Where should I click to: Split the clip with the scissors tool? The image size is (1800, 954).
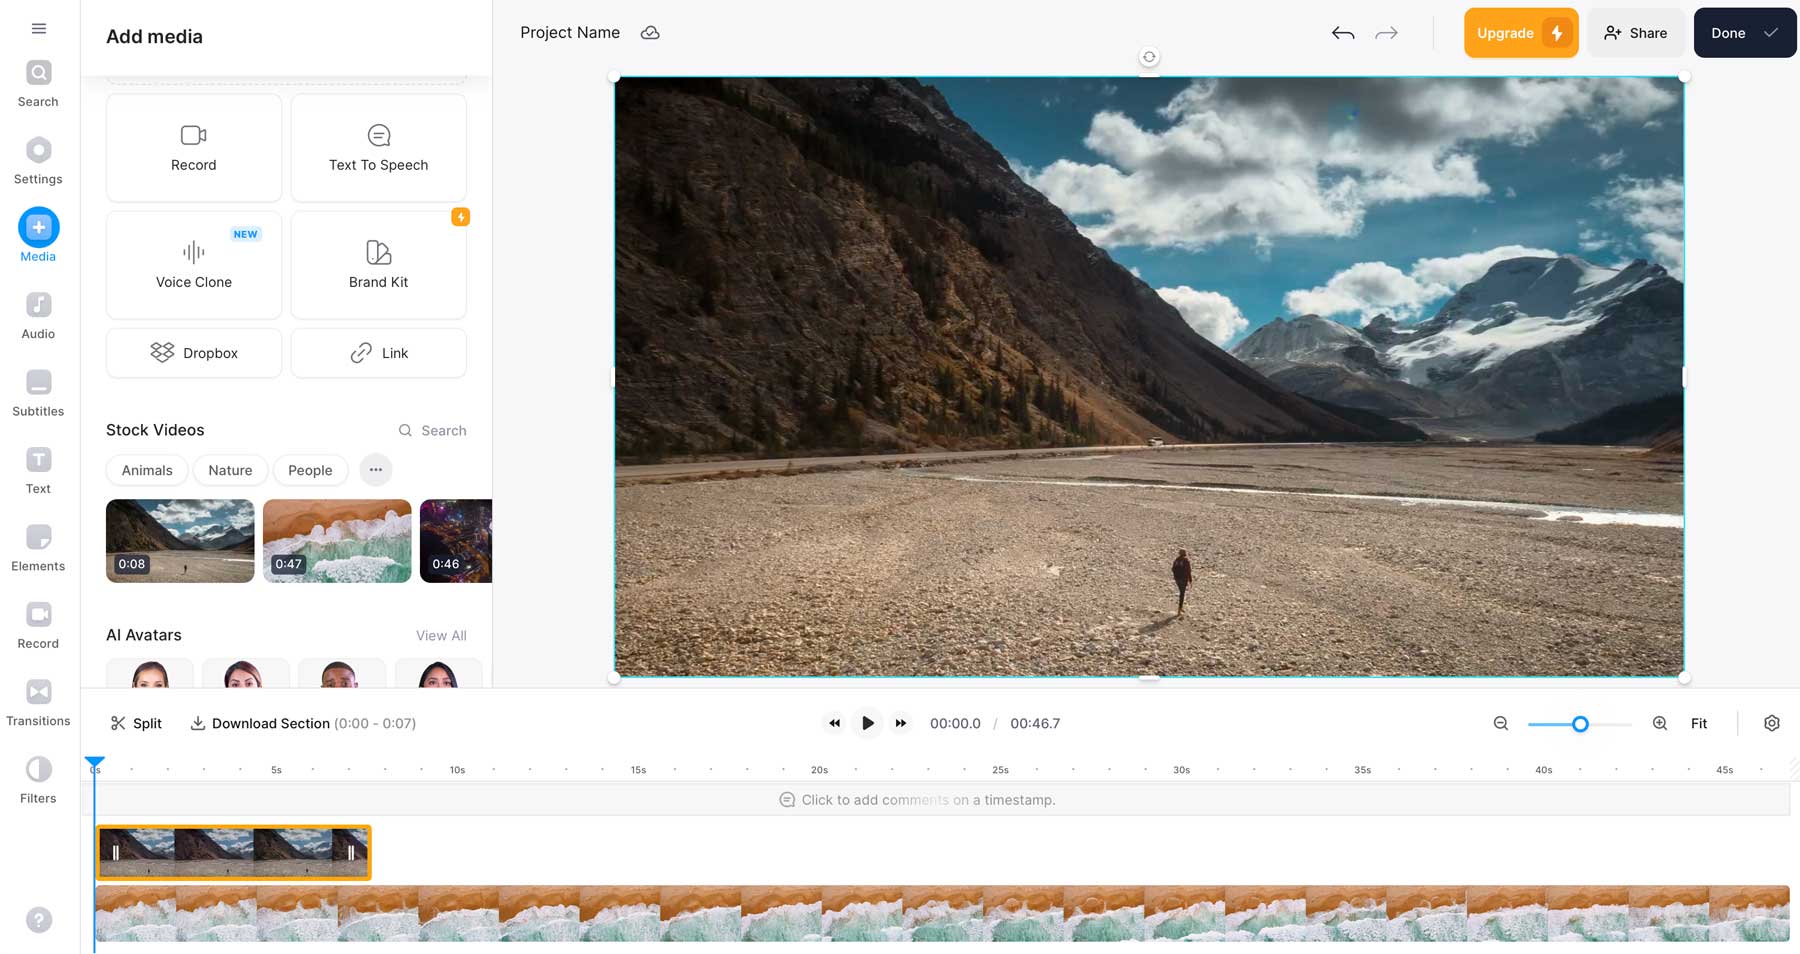tap(136, 723)
